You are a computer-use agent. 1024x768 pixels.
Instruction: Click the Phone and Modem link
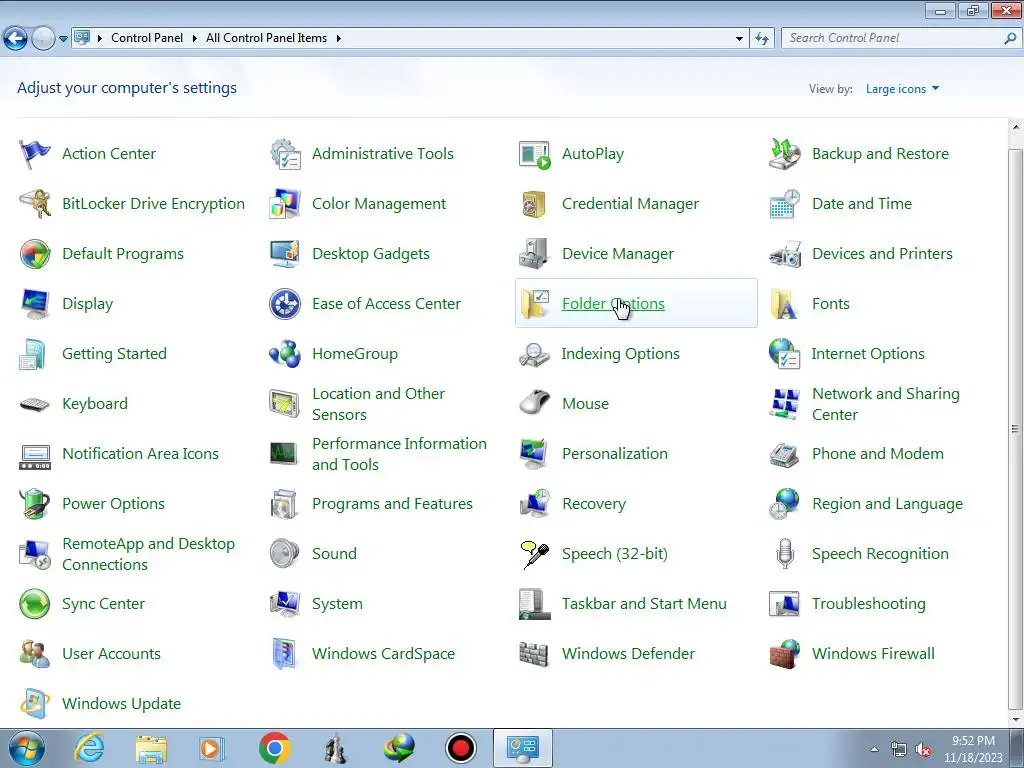(877, 454)
